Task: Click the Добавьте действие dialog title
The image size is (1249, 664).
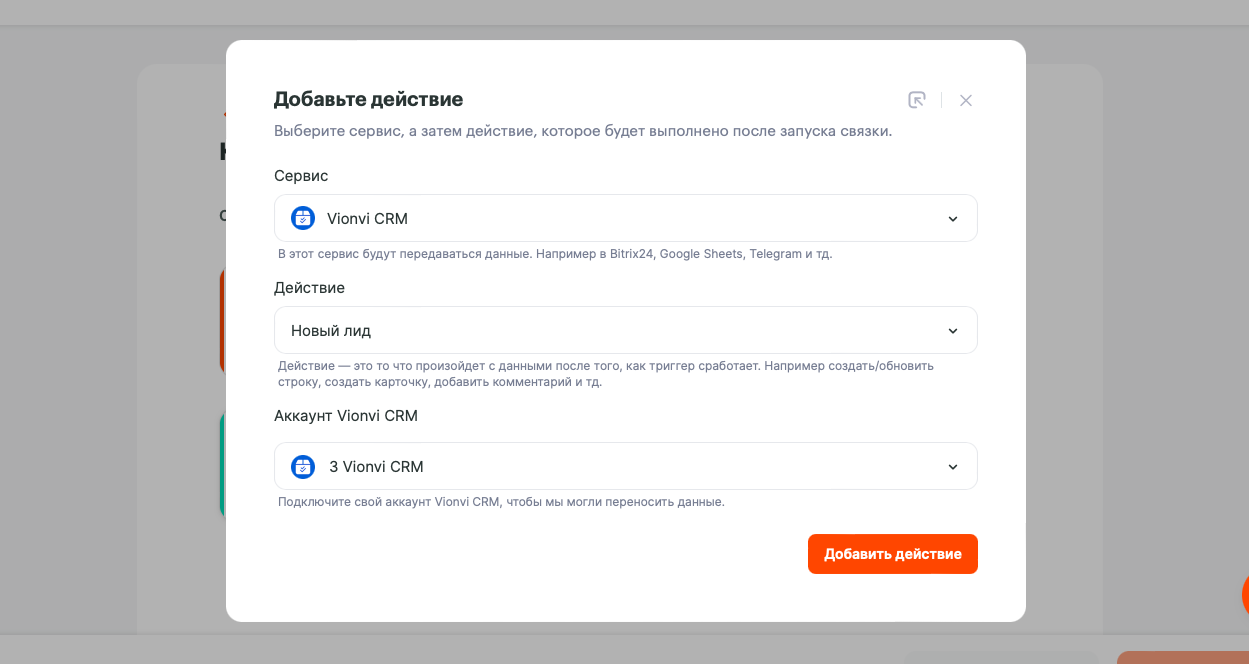Action: [368, 99]
